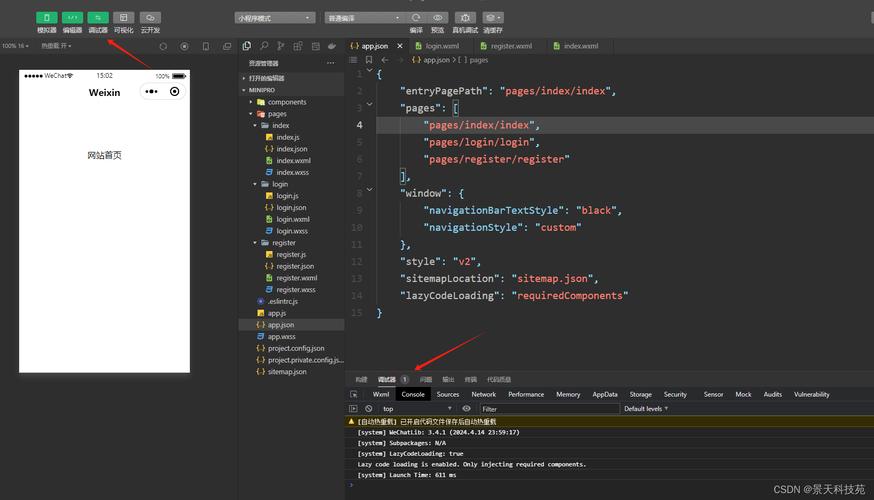Click the compile refresh icon
The width and height of the screenshot is (874, 500).
tap(416, 18)
